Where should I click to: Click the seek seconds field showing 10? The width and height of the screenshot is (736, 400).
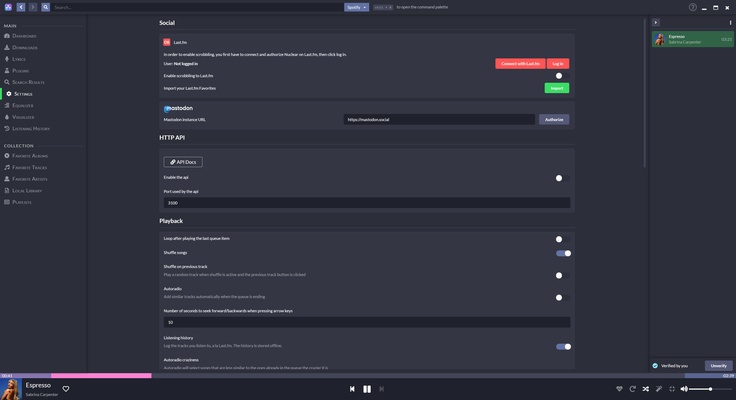(367, 322)
